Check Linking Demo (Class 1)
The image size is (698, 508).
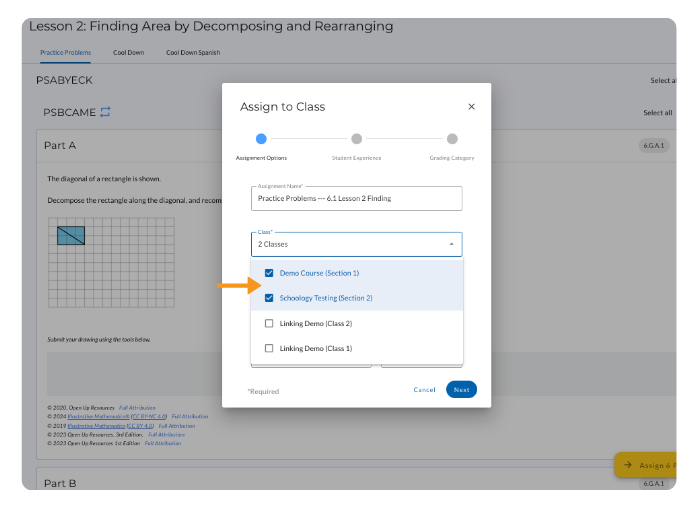tap(269, 348)
